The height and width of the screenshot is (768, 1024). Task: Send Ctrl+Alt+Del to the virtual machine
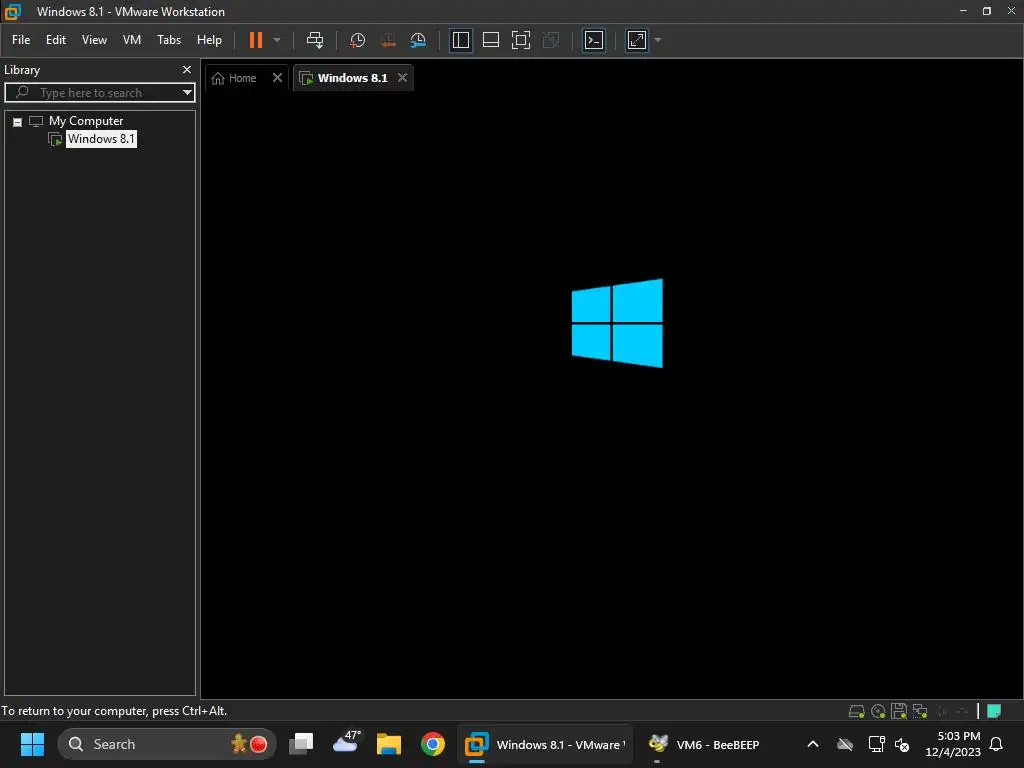point(315,40)
